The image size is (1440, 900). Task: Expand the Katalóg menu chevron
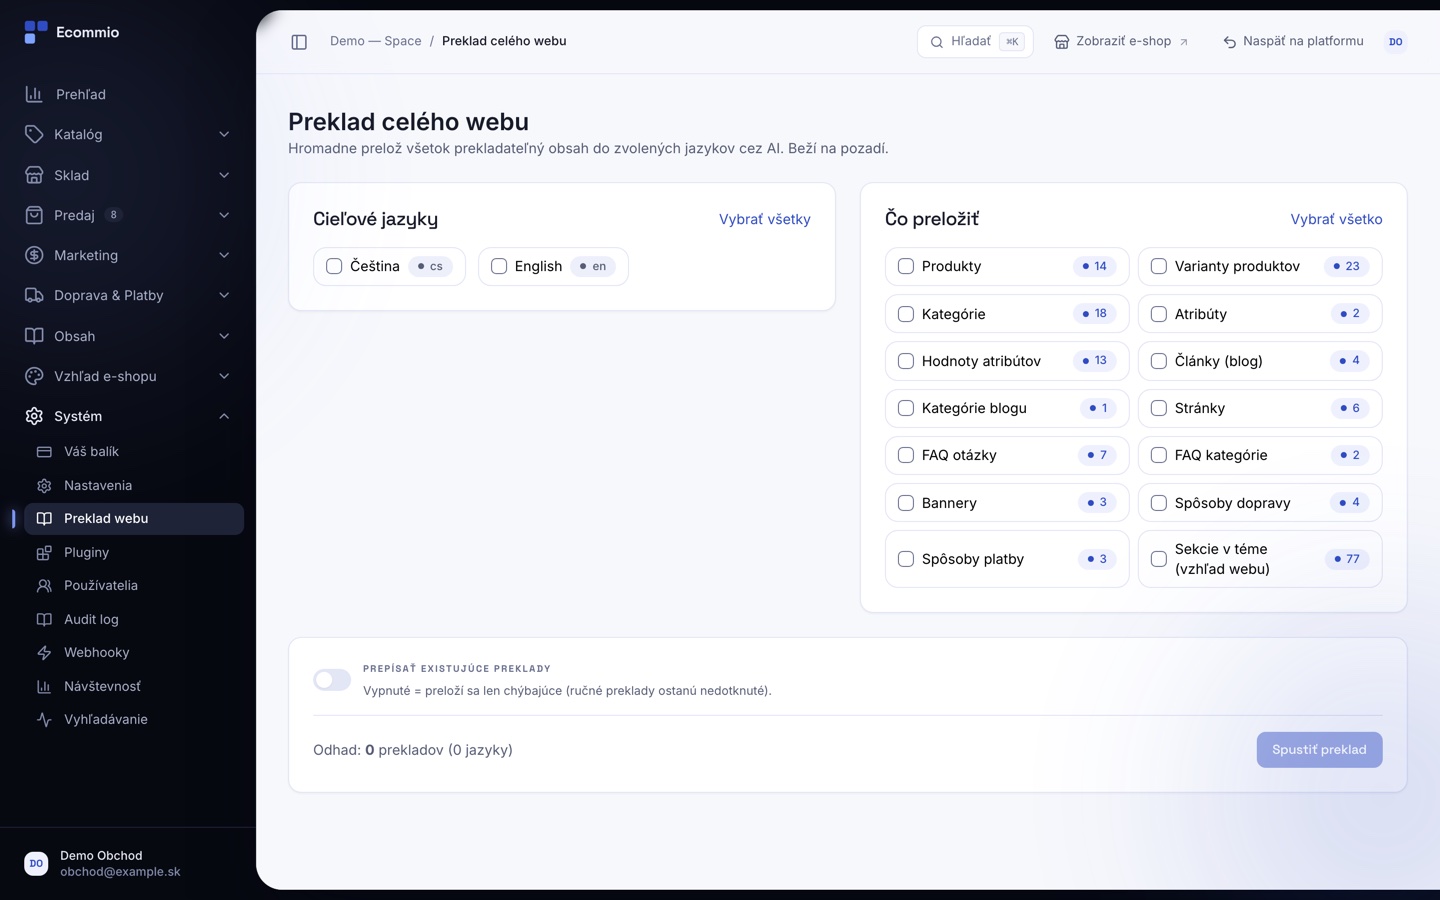click(x=224, y=134)
